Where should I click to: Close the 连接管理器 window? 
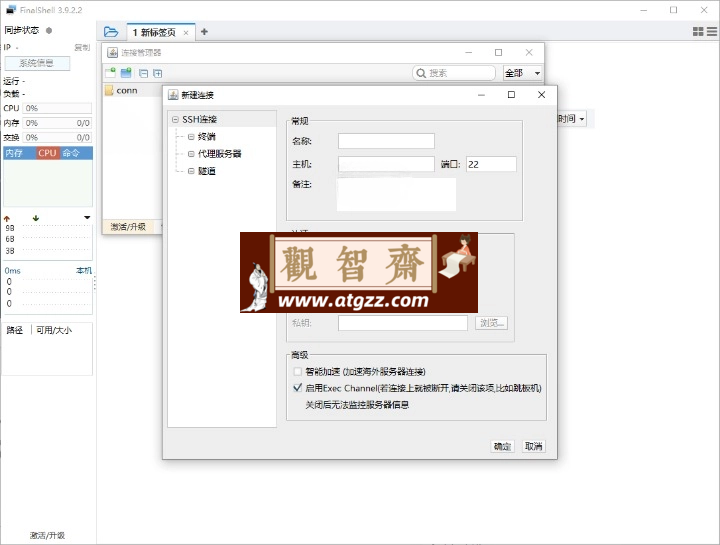click(x=529, y=52)
